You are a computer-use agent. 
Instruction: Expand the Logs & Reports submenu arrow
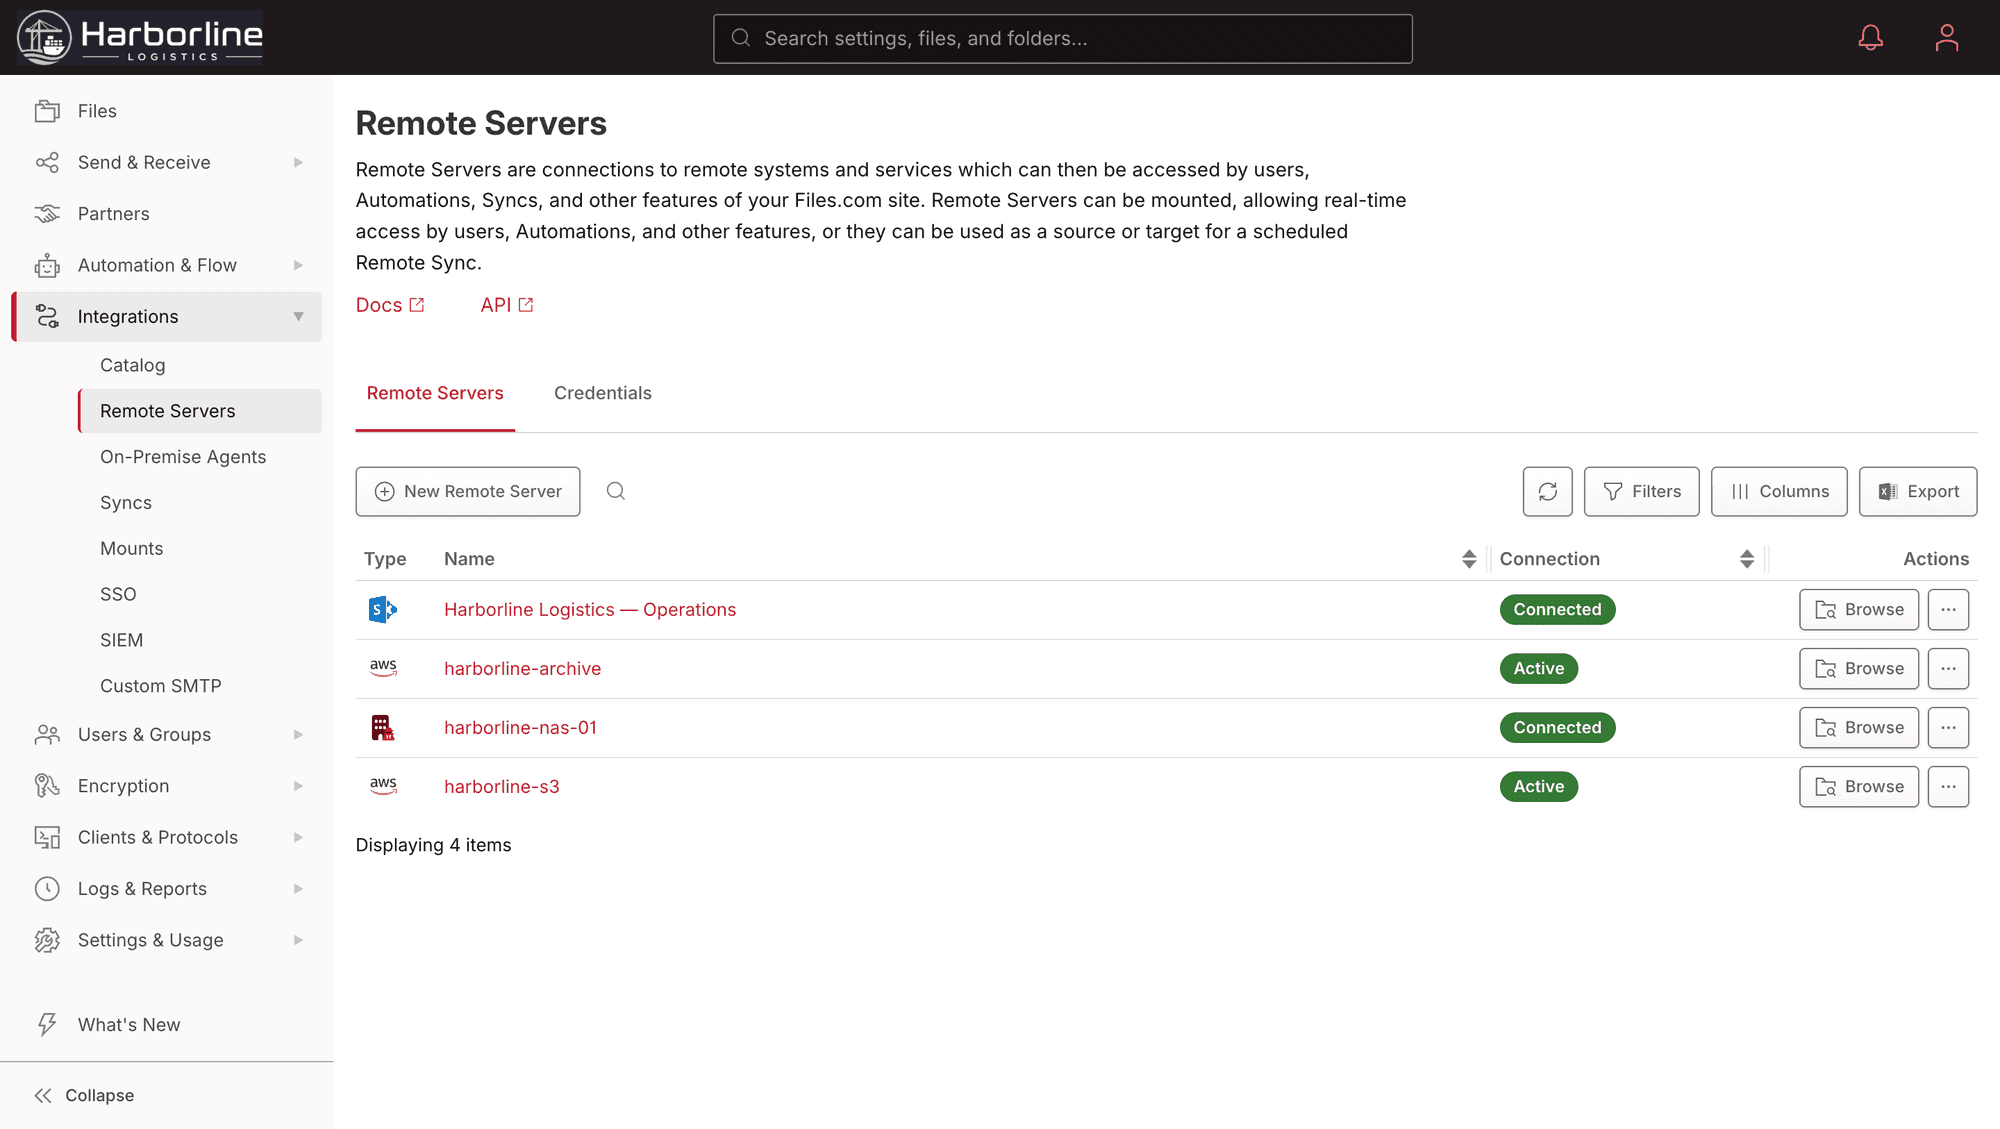298,889
